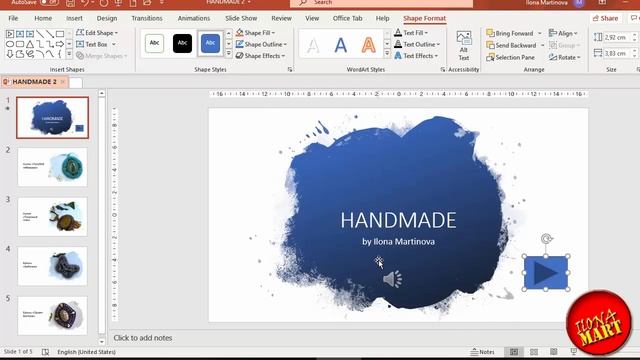Click Bring Forward button

point(510,33)
